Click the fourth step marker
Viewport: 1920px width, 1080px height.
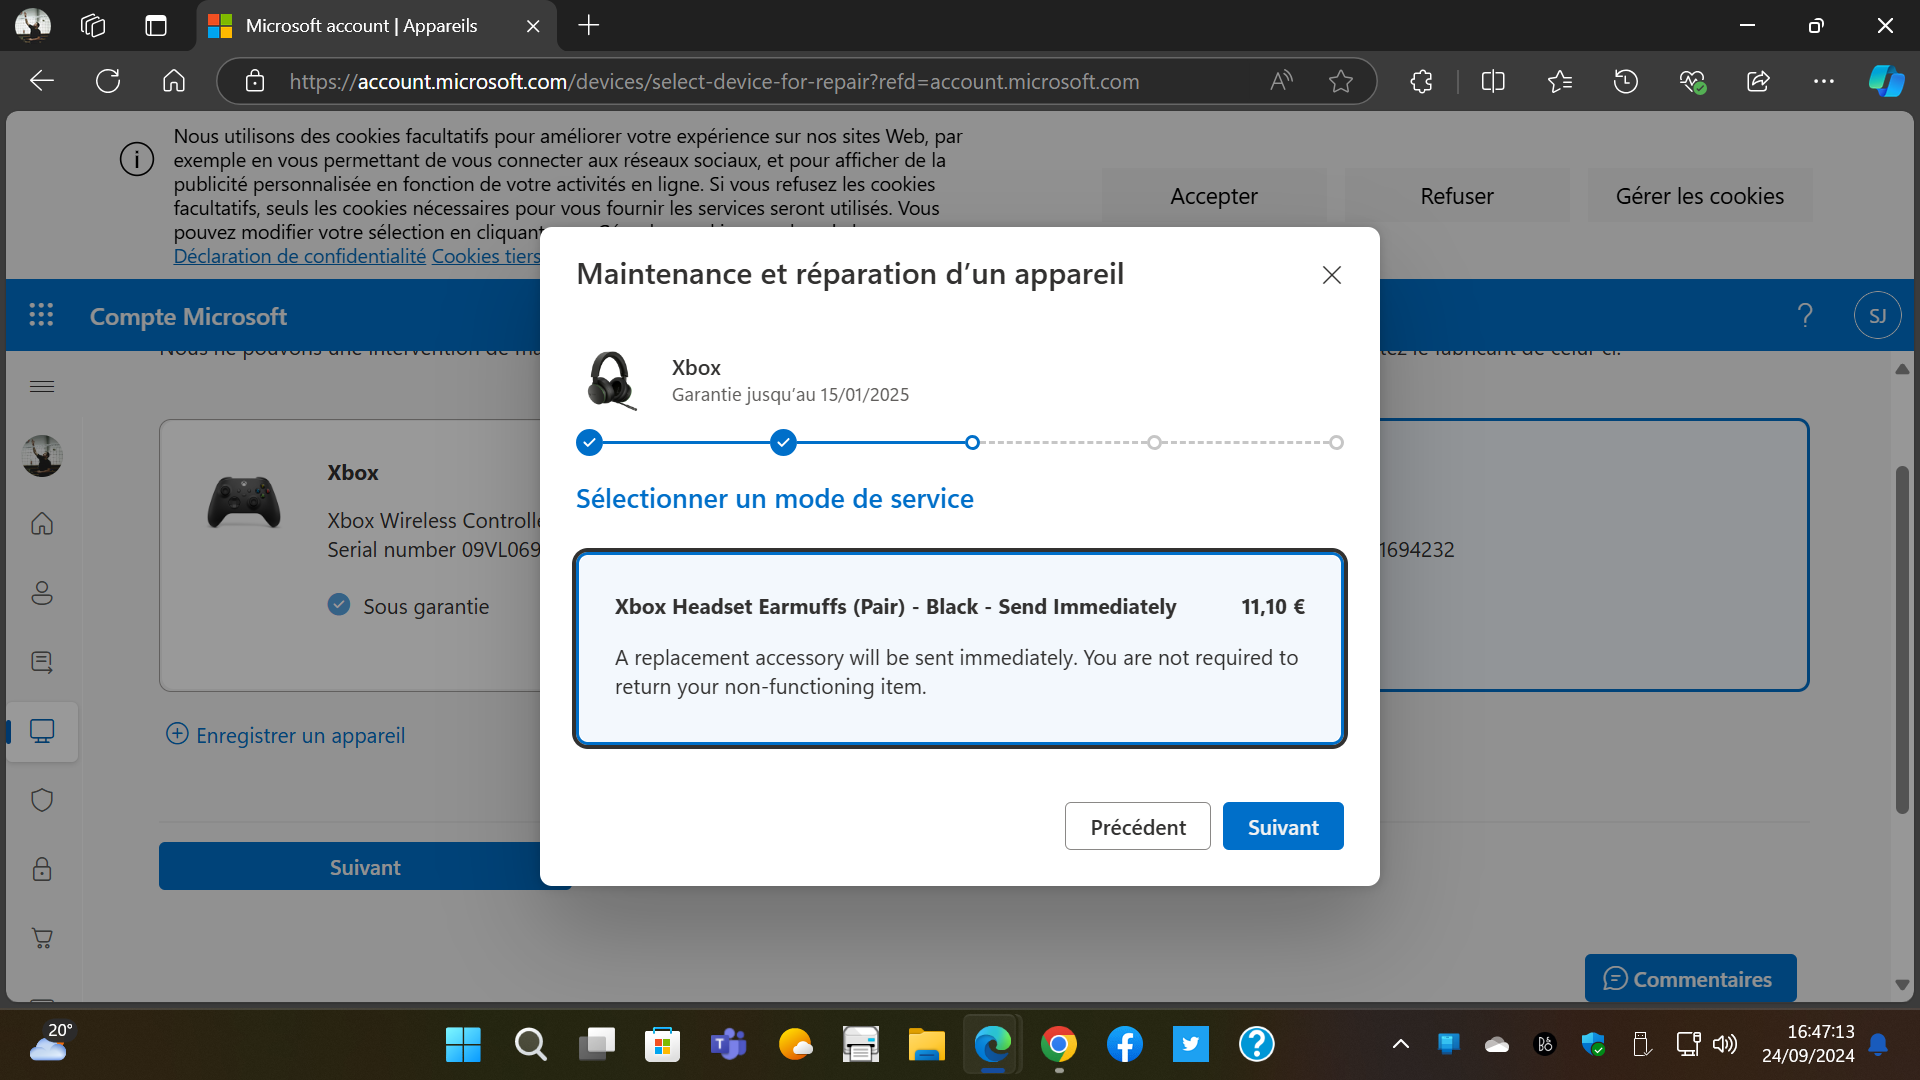[x=1154, y=442]
